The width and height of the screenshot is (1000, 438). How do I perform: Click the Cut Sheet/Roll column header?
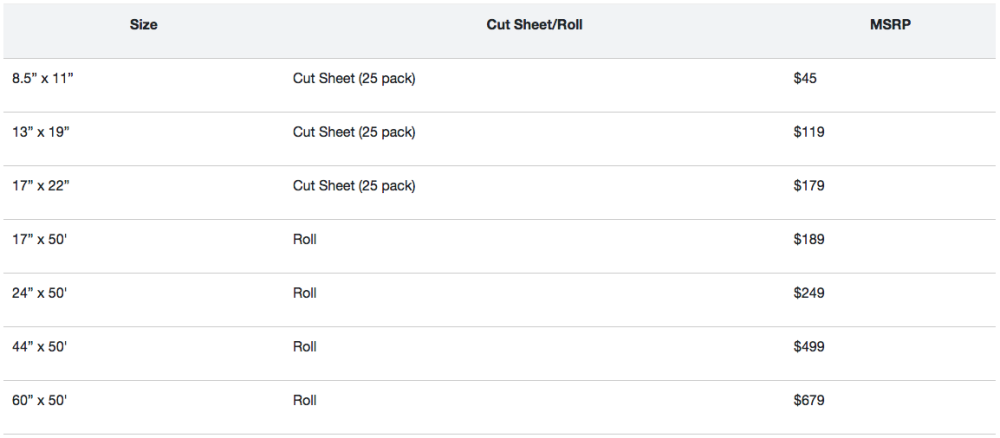point(534,25)
